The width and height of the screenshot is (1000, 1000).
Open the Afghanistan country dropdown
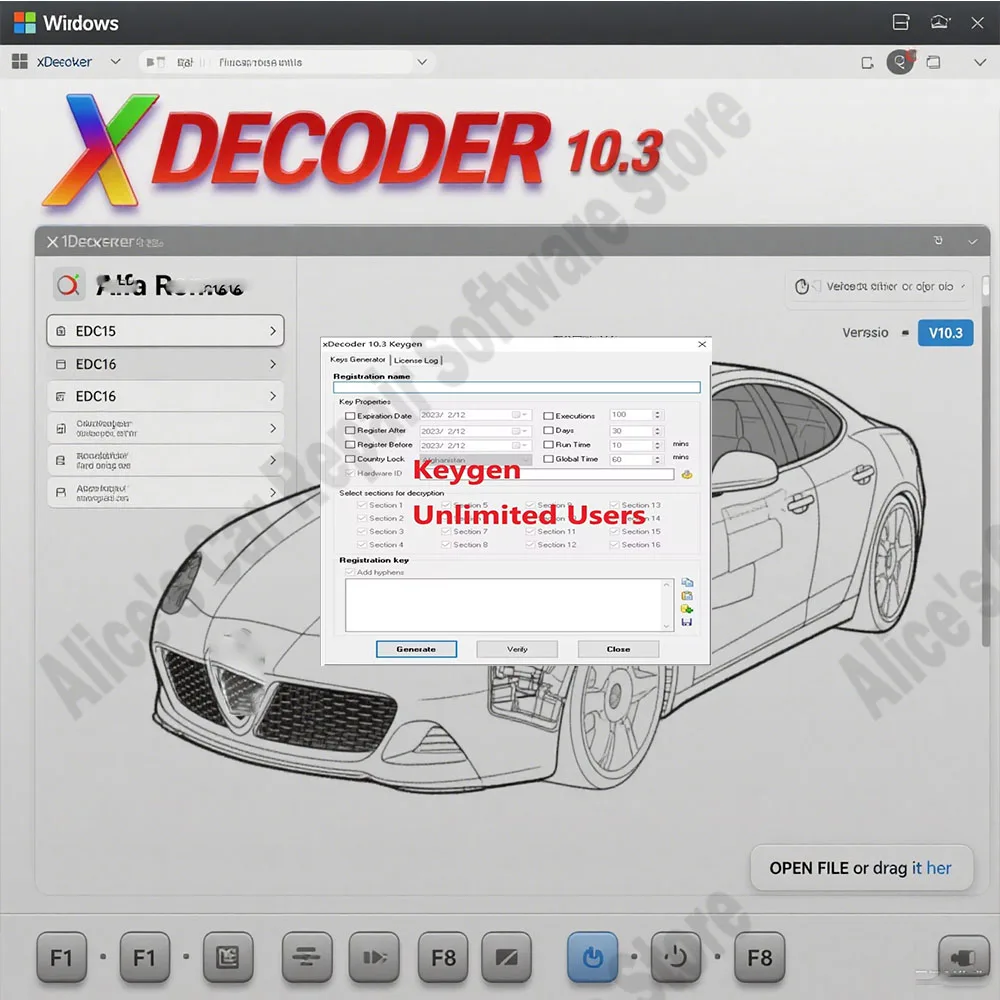pyautogui.click(x=526, y=459)
